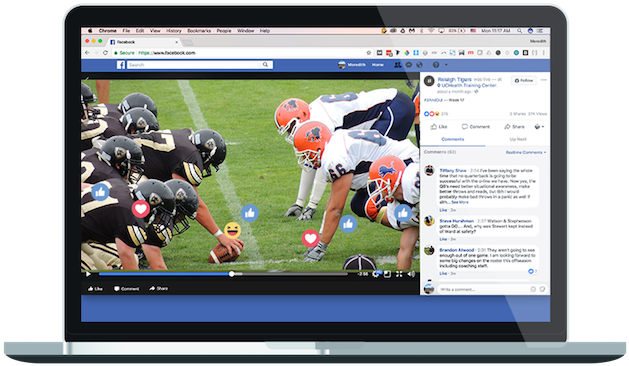Open the post-as profile dropdown
629x366 pixels.
(539, 127)
